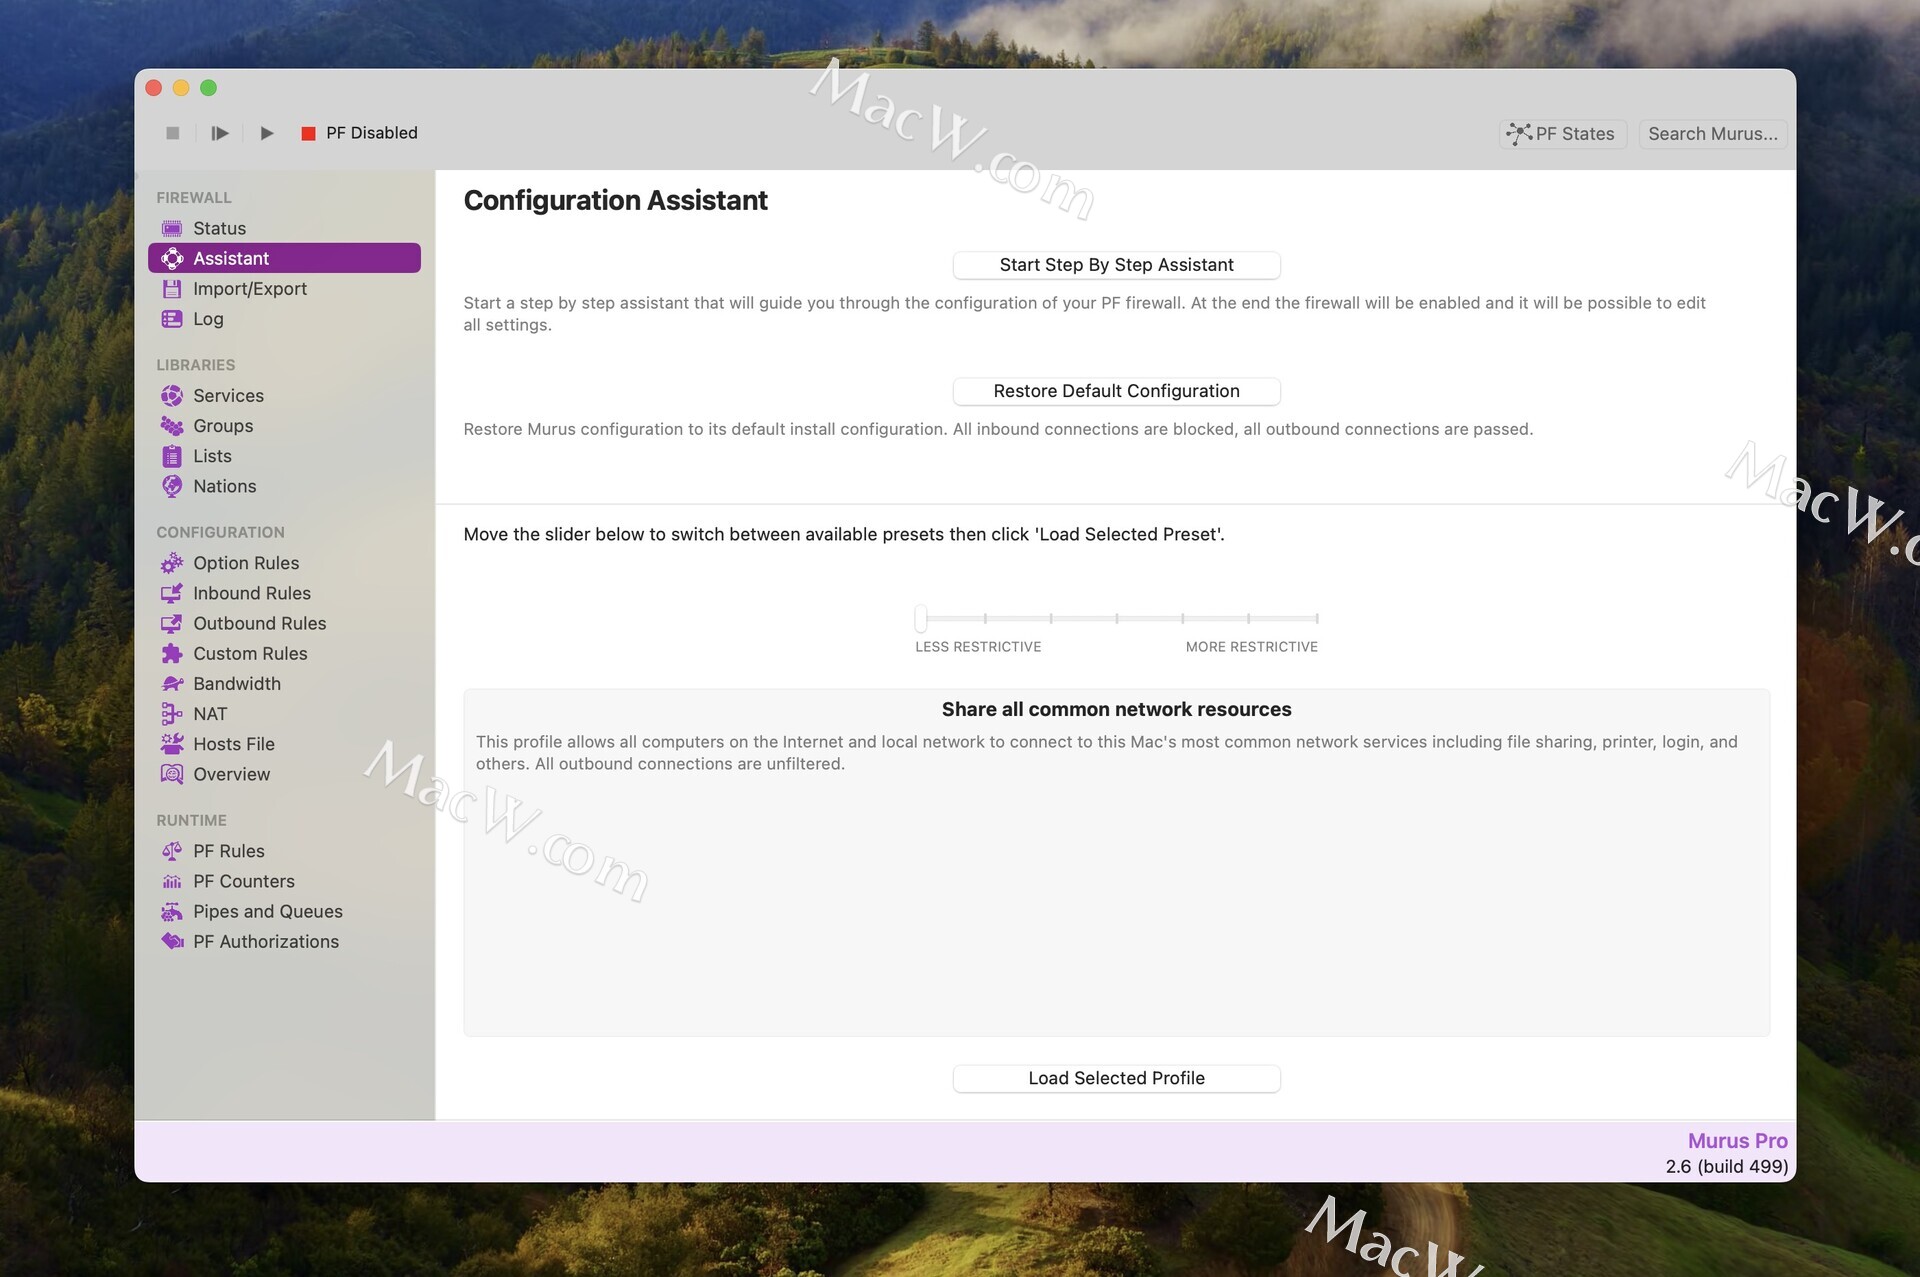Open the NAT configuration
Viewport: 1920px width, 1277px height.
210,714
